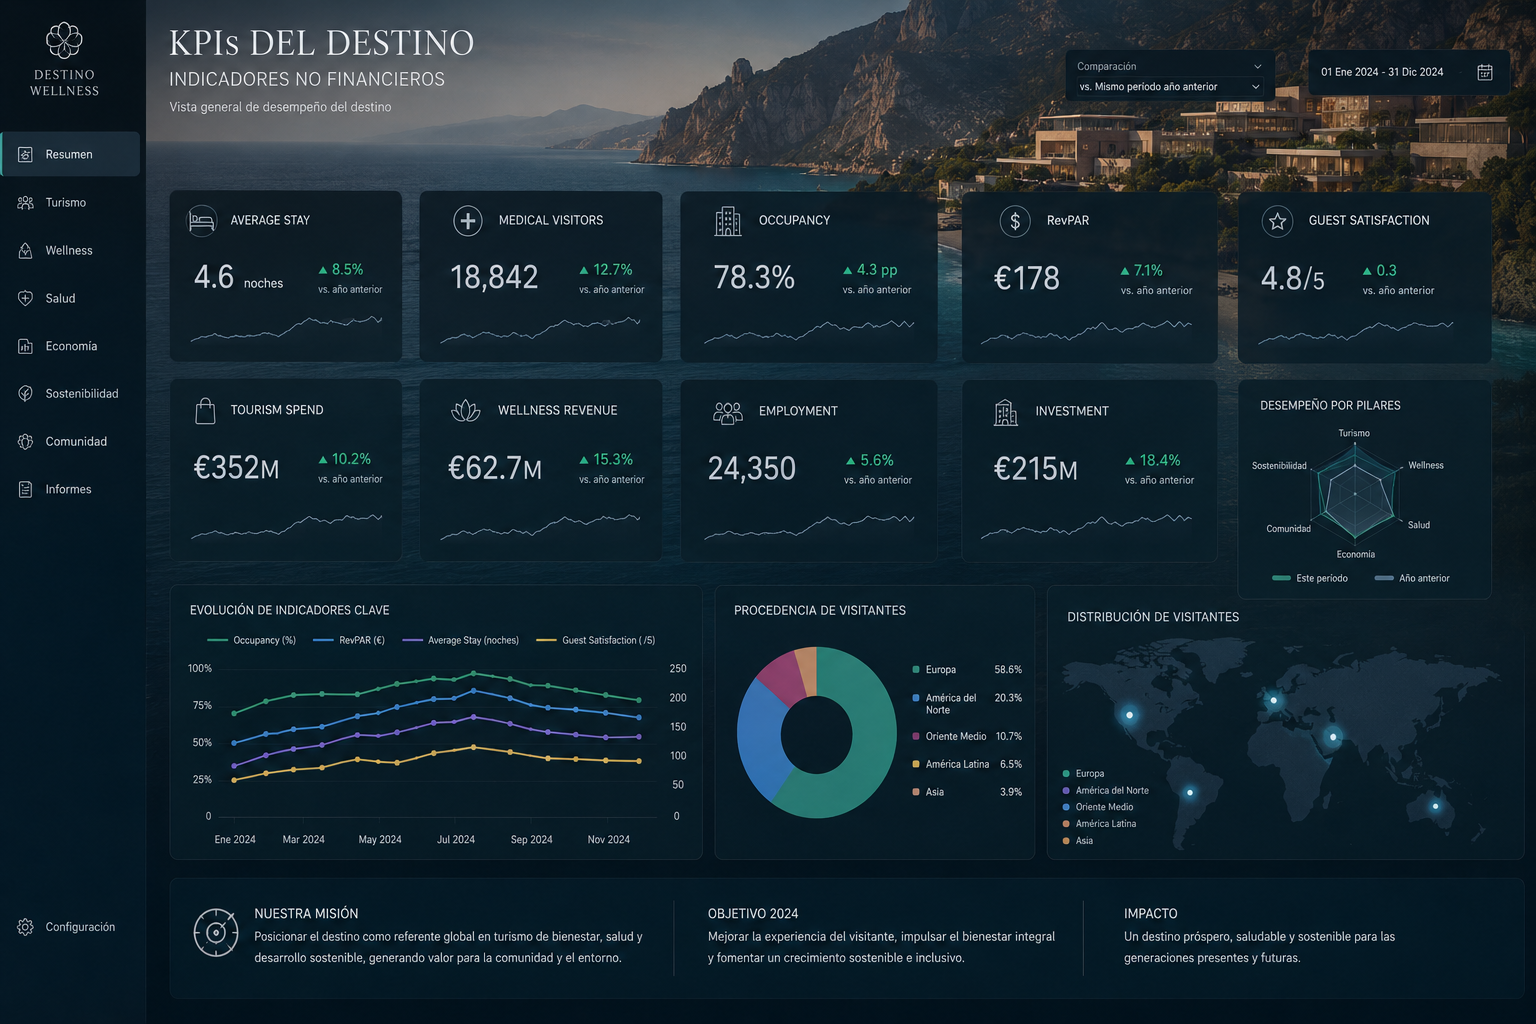Click the Tourism Spend bag icon
Screen dimensions: 1536x1024
click(205, 410)
